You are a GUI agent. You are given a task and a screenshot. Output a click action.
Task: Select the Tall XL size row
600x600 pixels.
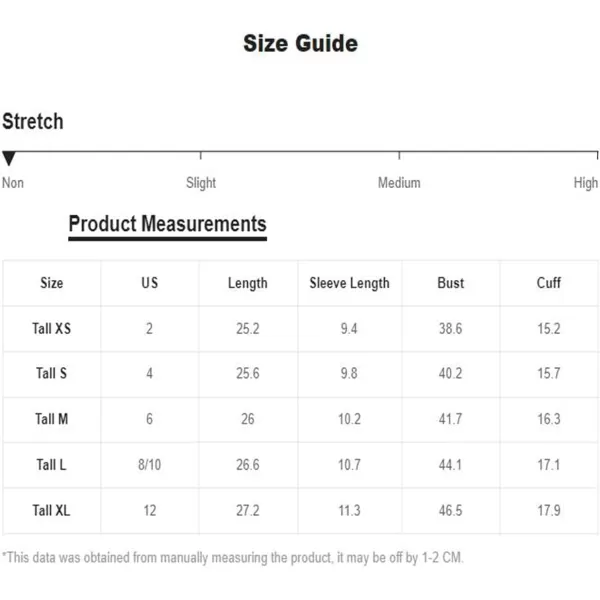tap(52, 511)
